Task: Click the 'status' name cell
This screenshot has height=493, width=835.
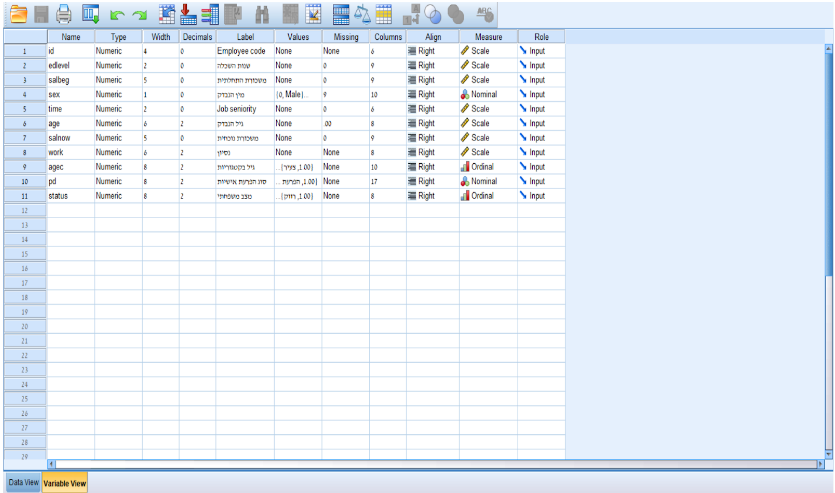Action: pos(71,196)
